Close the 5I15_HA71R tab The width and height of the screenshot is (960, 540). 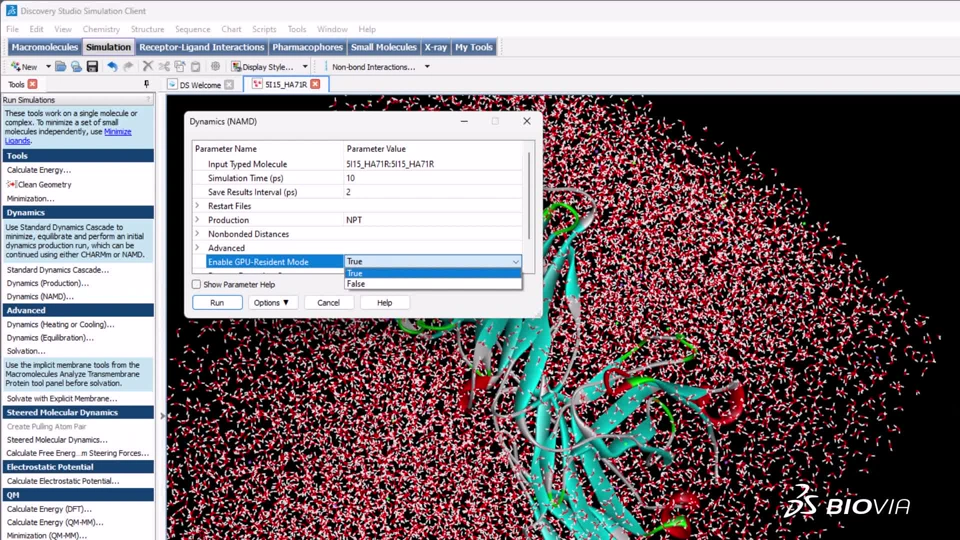click(315, 84)
